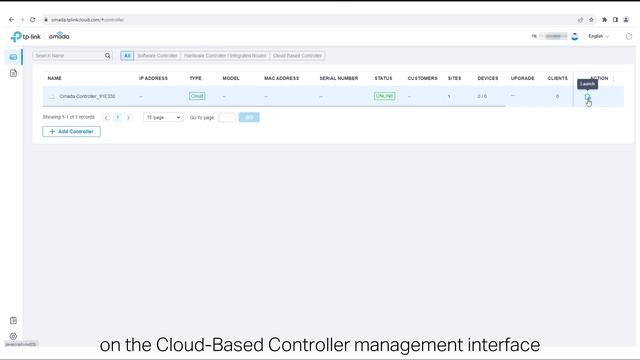Click the Omada page refresh icon
640x360 pixels.
pyautogui.click(x=629, y=36)
